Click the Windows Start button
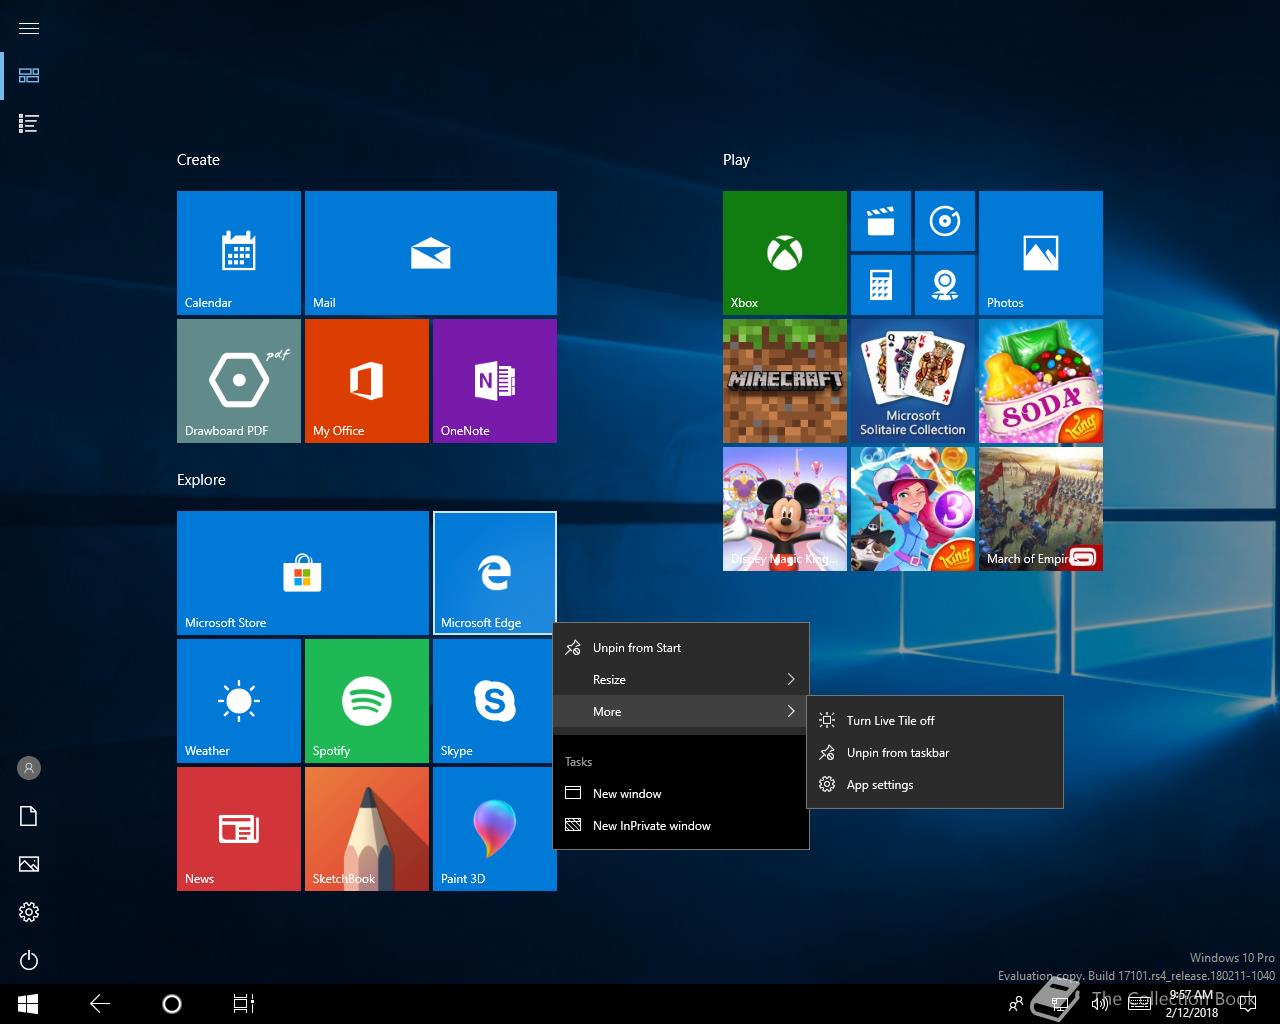The height and width of the screenshot is (1024, 1280). (28, 1004)
